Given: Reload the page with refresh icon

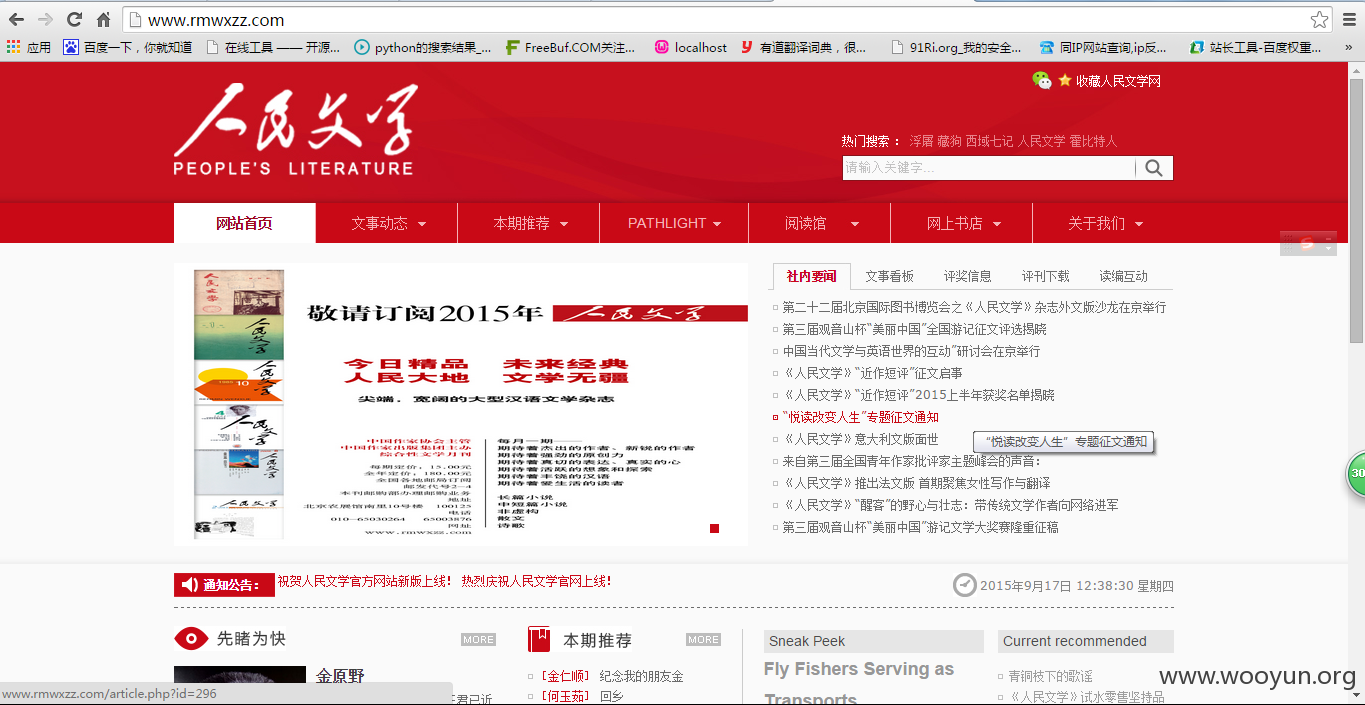Looking at the screenshot, I should coord(74,19).
